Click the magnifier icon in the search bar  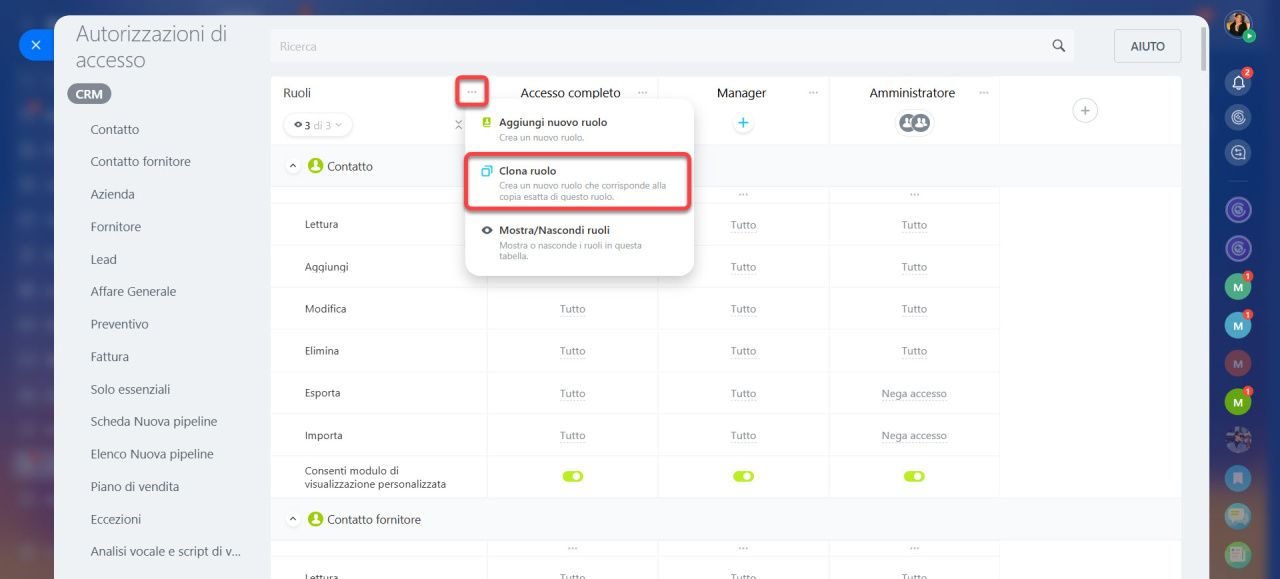pos(1059,46)
